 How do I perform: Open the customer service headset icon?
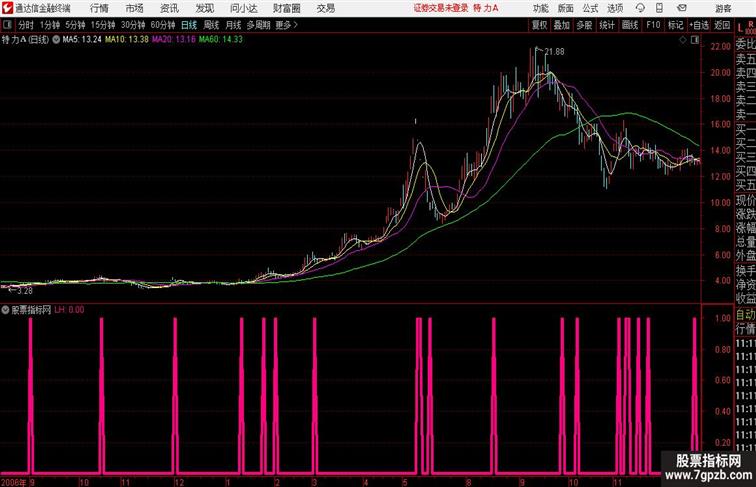pos(640,8)
